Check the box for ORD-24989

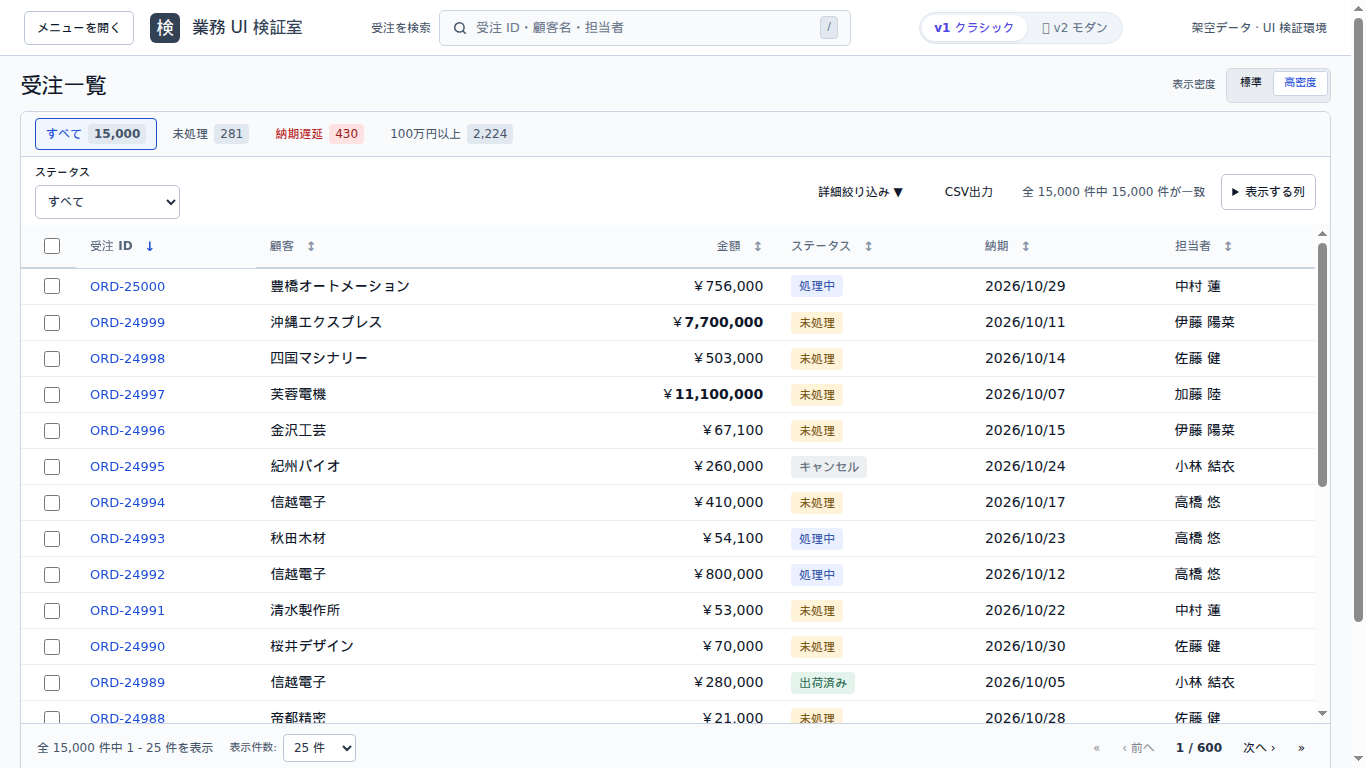click(52, 682)
